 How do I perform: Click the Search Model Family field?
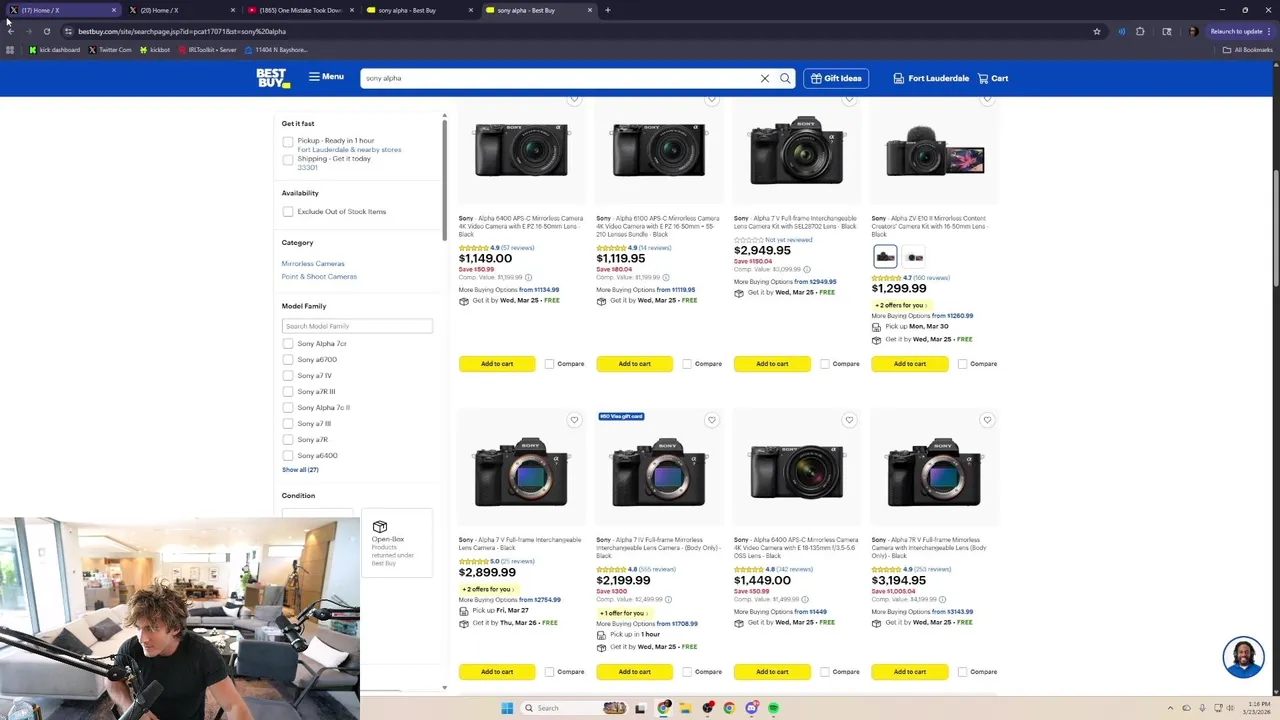click(x=357, y=326)
